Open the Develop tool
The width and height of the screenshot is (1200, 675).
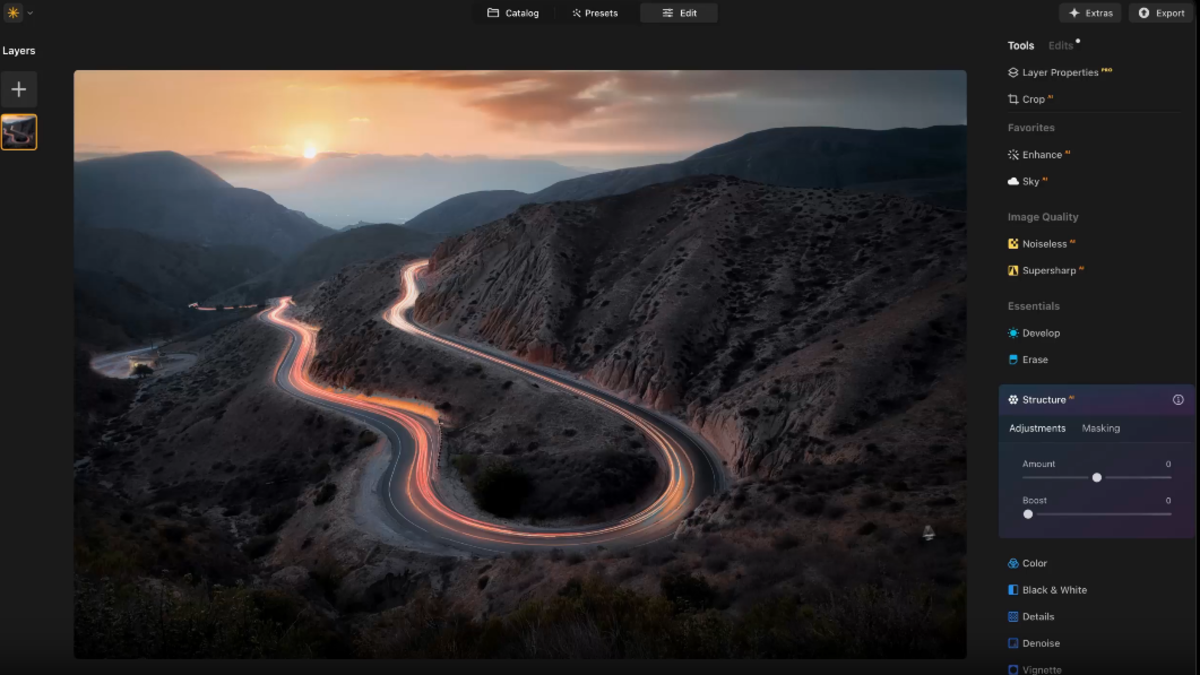tap(1040, 332)
